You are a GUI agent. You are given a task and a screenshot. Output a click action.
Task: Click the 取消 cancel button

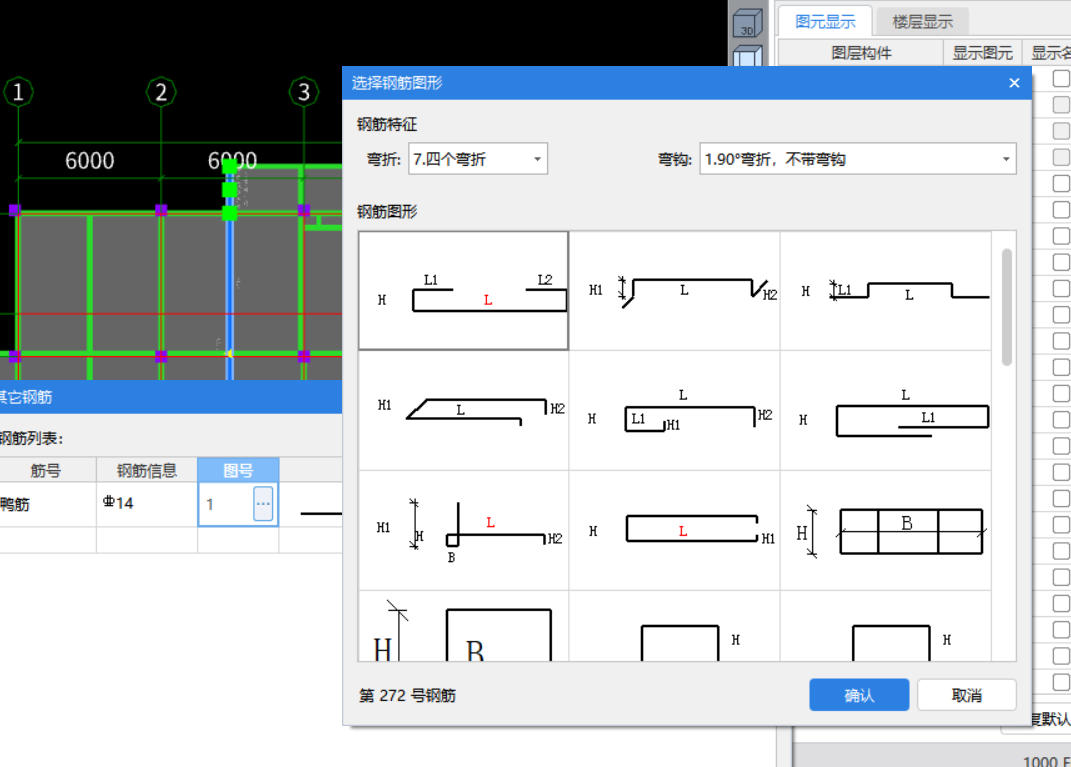click(x=966, y=695)
